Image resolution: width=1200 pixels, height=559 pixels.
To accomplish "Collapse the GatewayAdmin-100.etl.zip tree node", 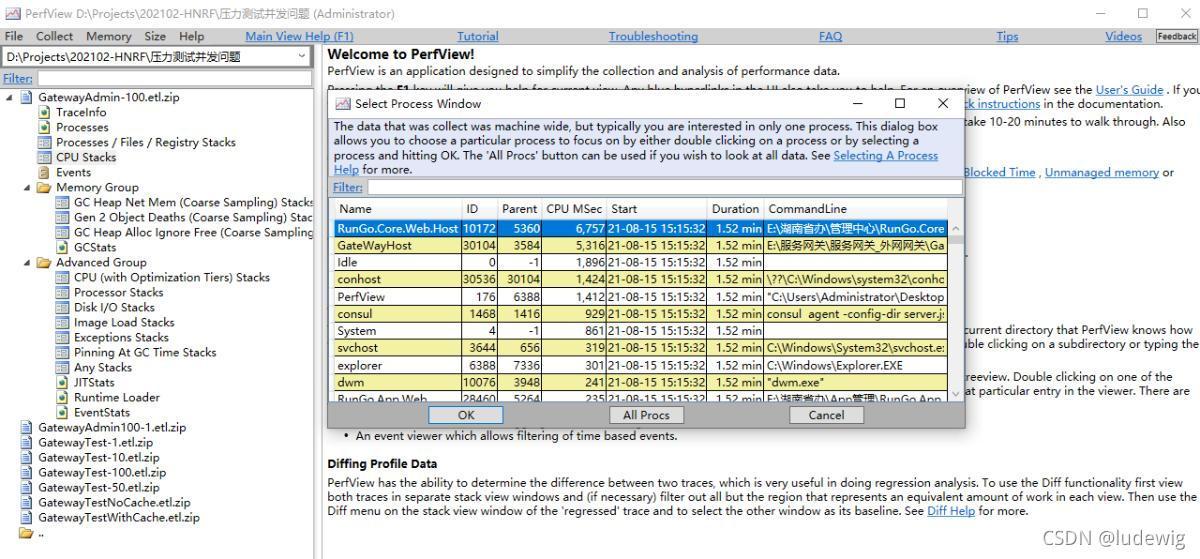I will (x=10, y=97).
